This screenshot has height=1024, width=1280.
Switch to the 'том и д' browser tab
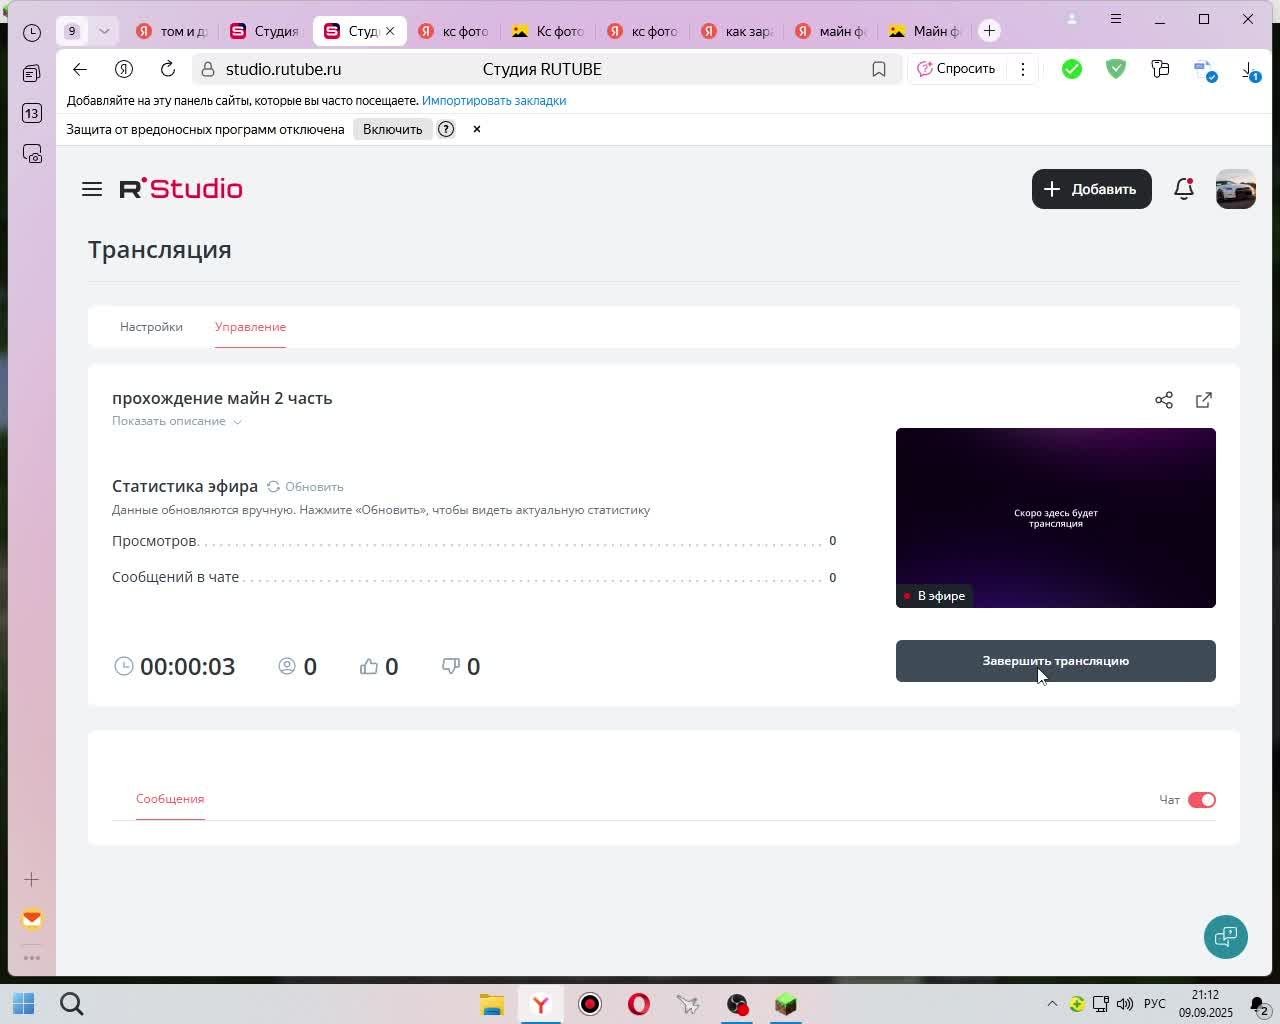[172, 31]
